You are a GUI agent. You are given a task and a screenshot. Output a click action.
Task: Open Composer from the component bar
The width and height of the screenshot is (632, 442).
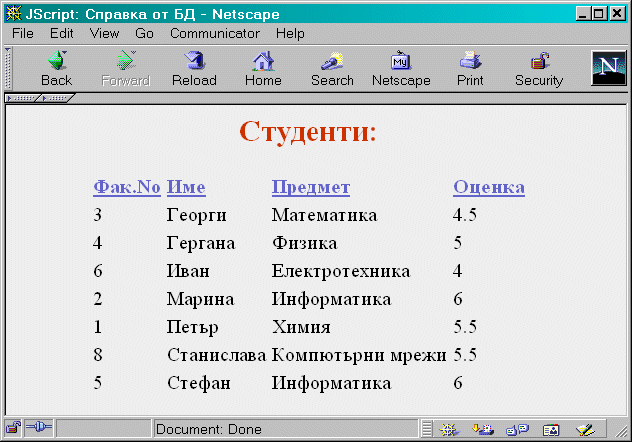coord(585,430)
